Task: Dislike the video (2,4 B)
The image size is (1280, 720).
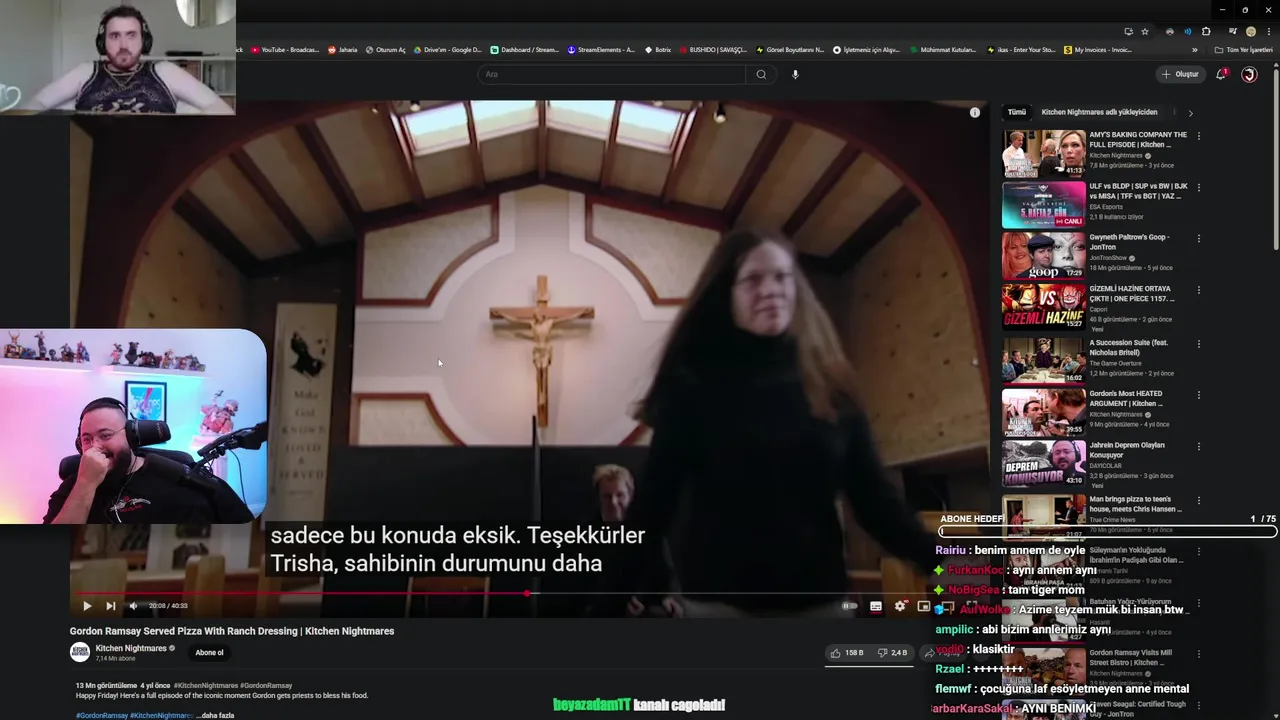Action: point(892,653)
